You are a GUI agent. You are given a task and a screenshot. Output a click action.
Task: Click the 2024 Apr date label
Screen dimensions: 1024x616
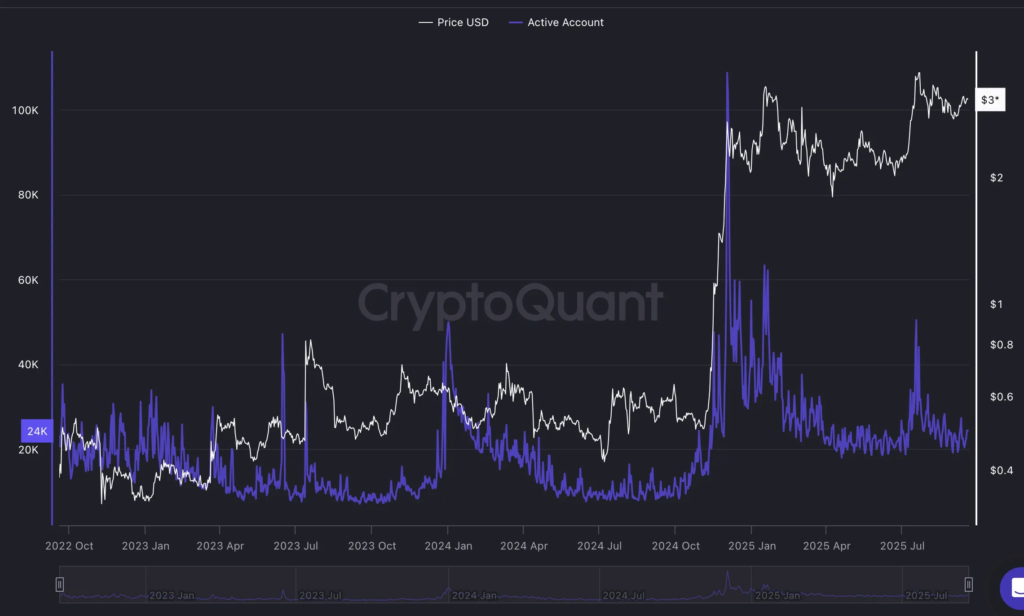click(x=524, y=546)
